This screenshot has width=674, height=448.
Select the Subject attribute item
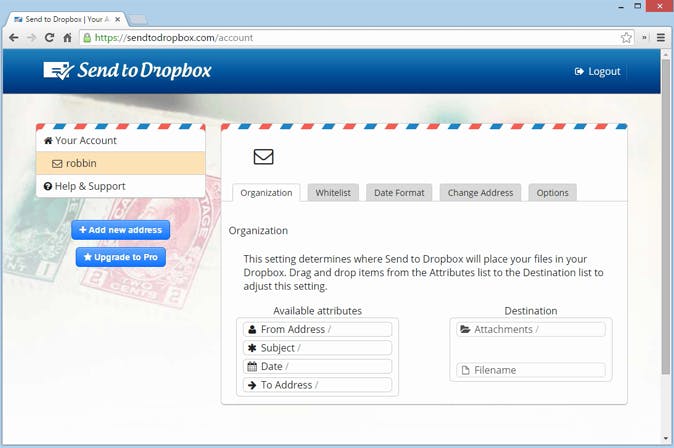(x=318, y=348)
